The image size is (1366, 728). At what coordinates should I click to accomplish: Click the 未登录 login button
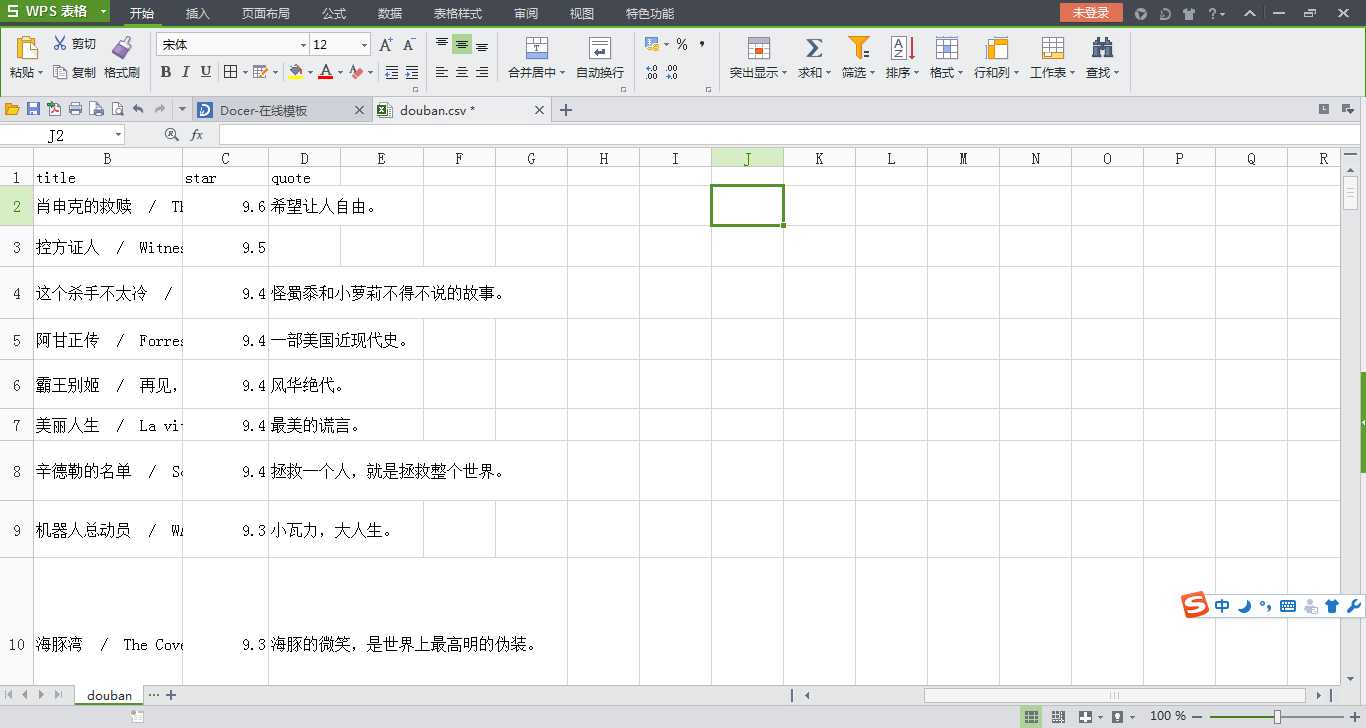pyautogui.click(x=1091, y=13)
